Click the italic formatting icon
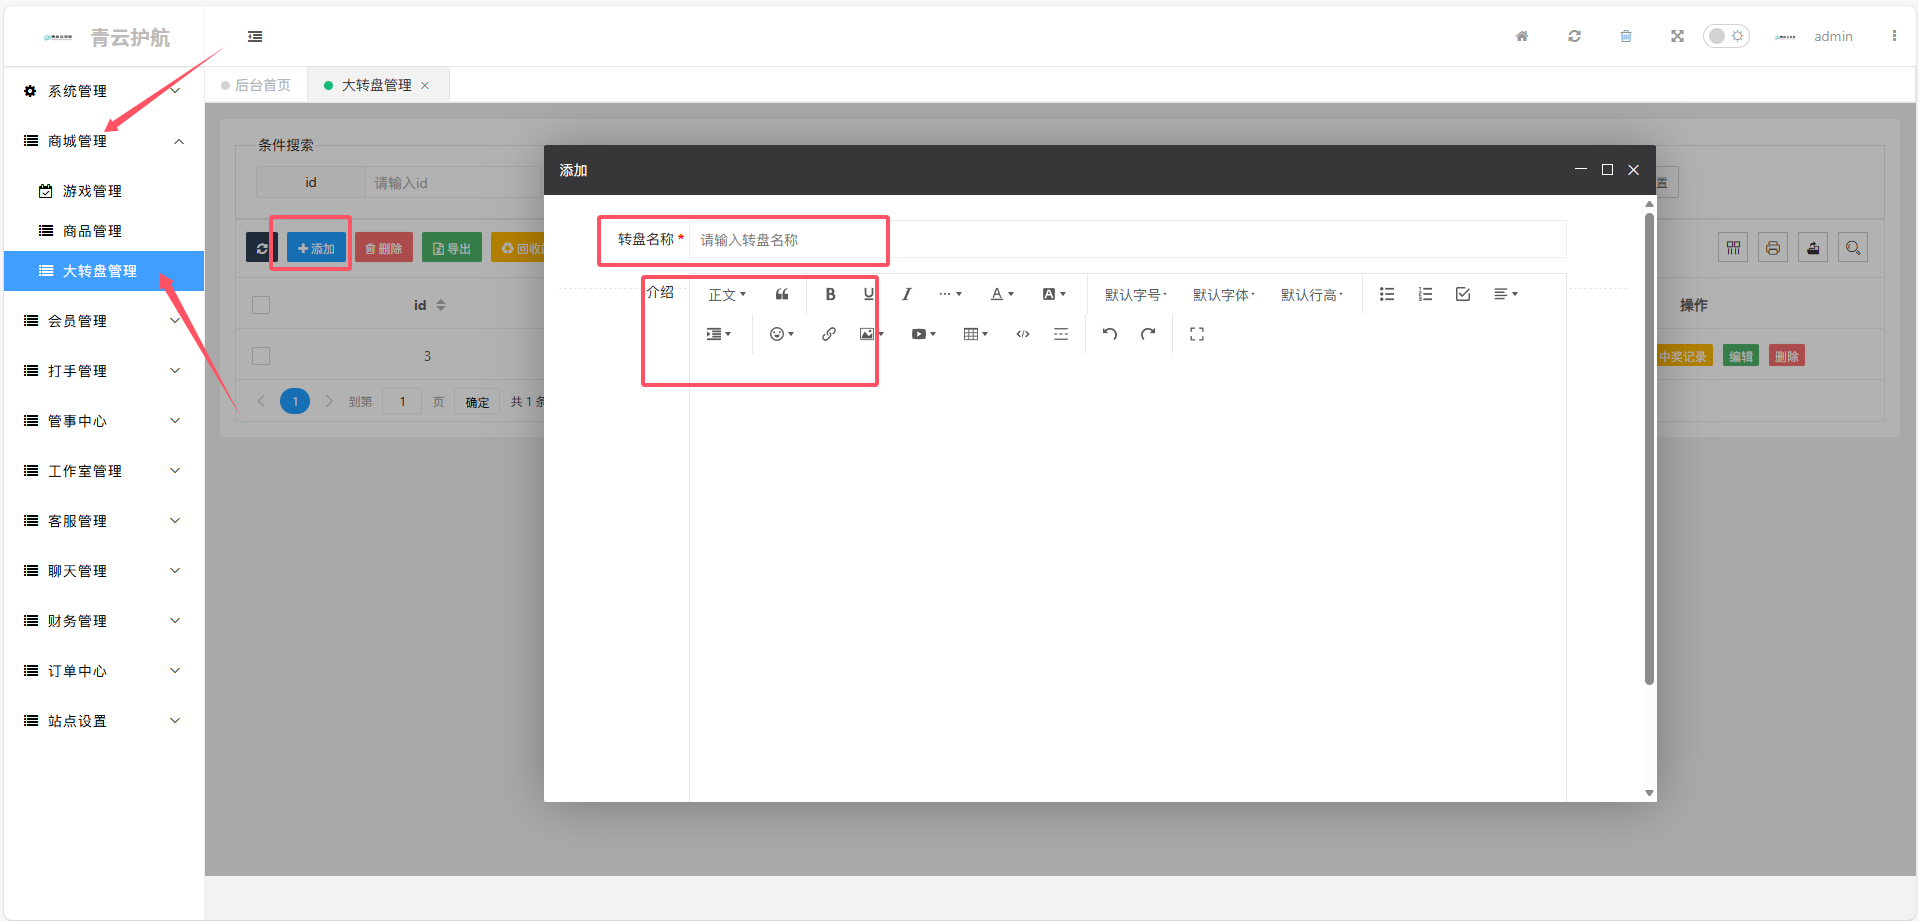This screenshot has height=921, width=1919. [906, 294]
